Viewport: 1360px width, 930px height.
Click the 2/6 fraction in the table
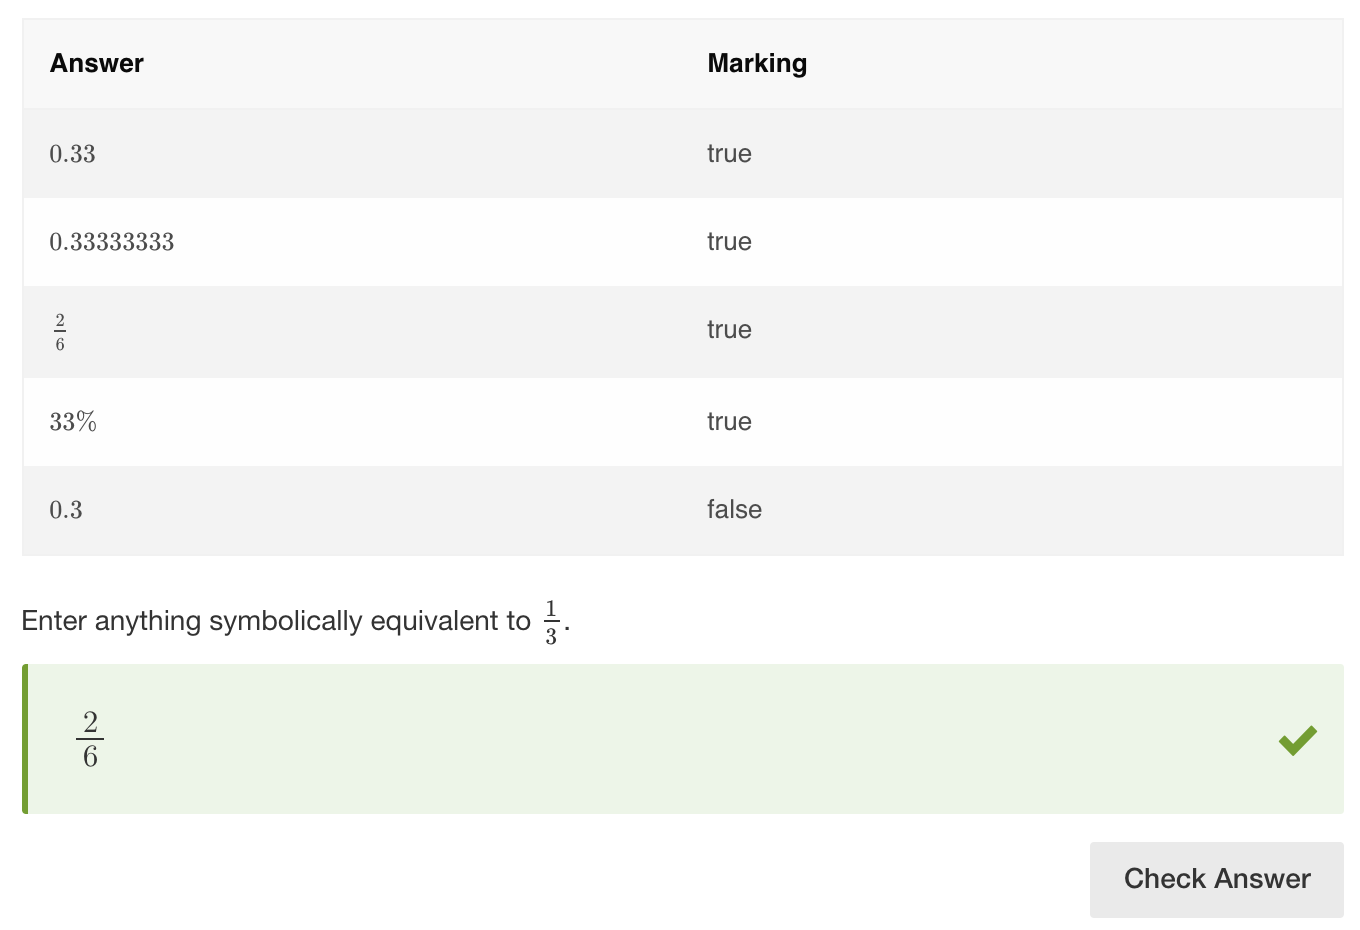pos(60,332)
